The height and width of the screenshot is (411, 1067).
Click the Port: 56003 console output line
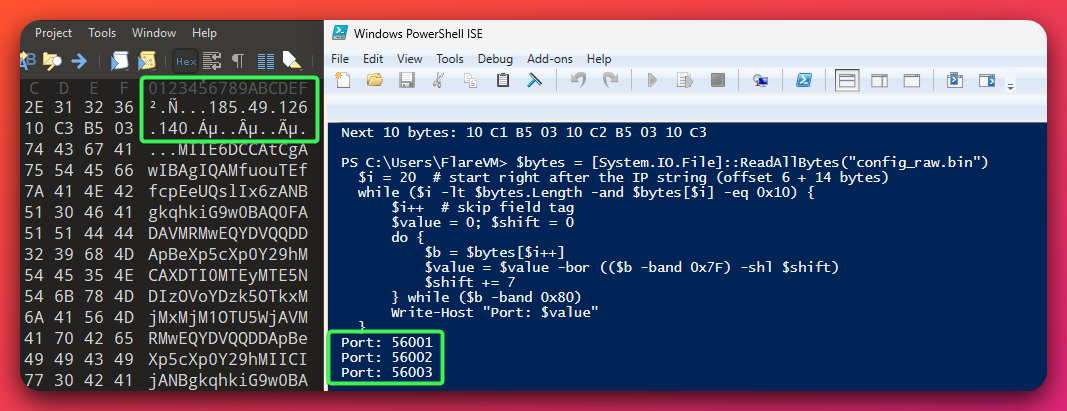(387, 372)
